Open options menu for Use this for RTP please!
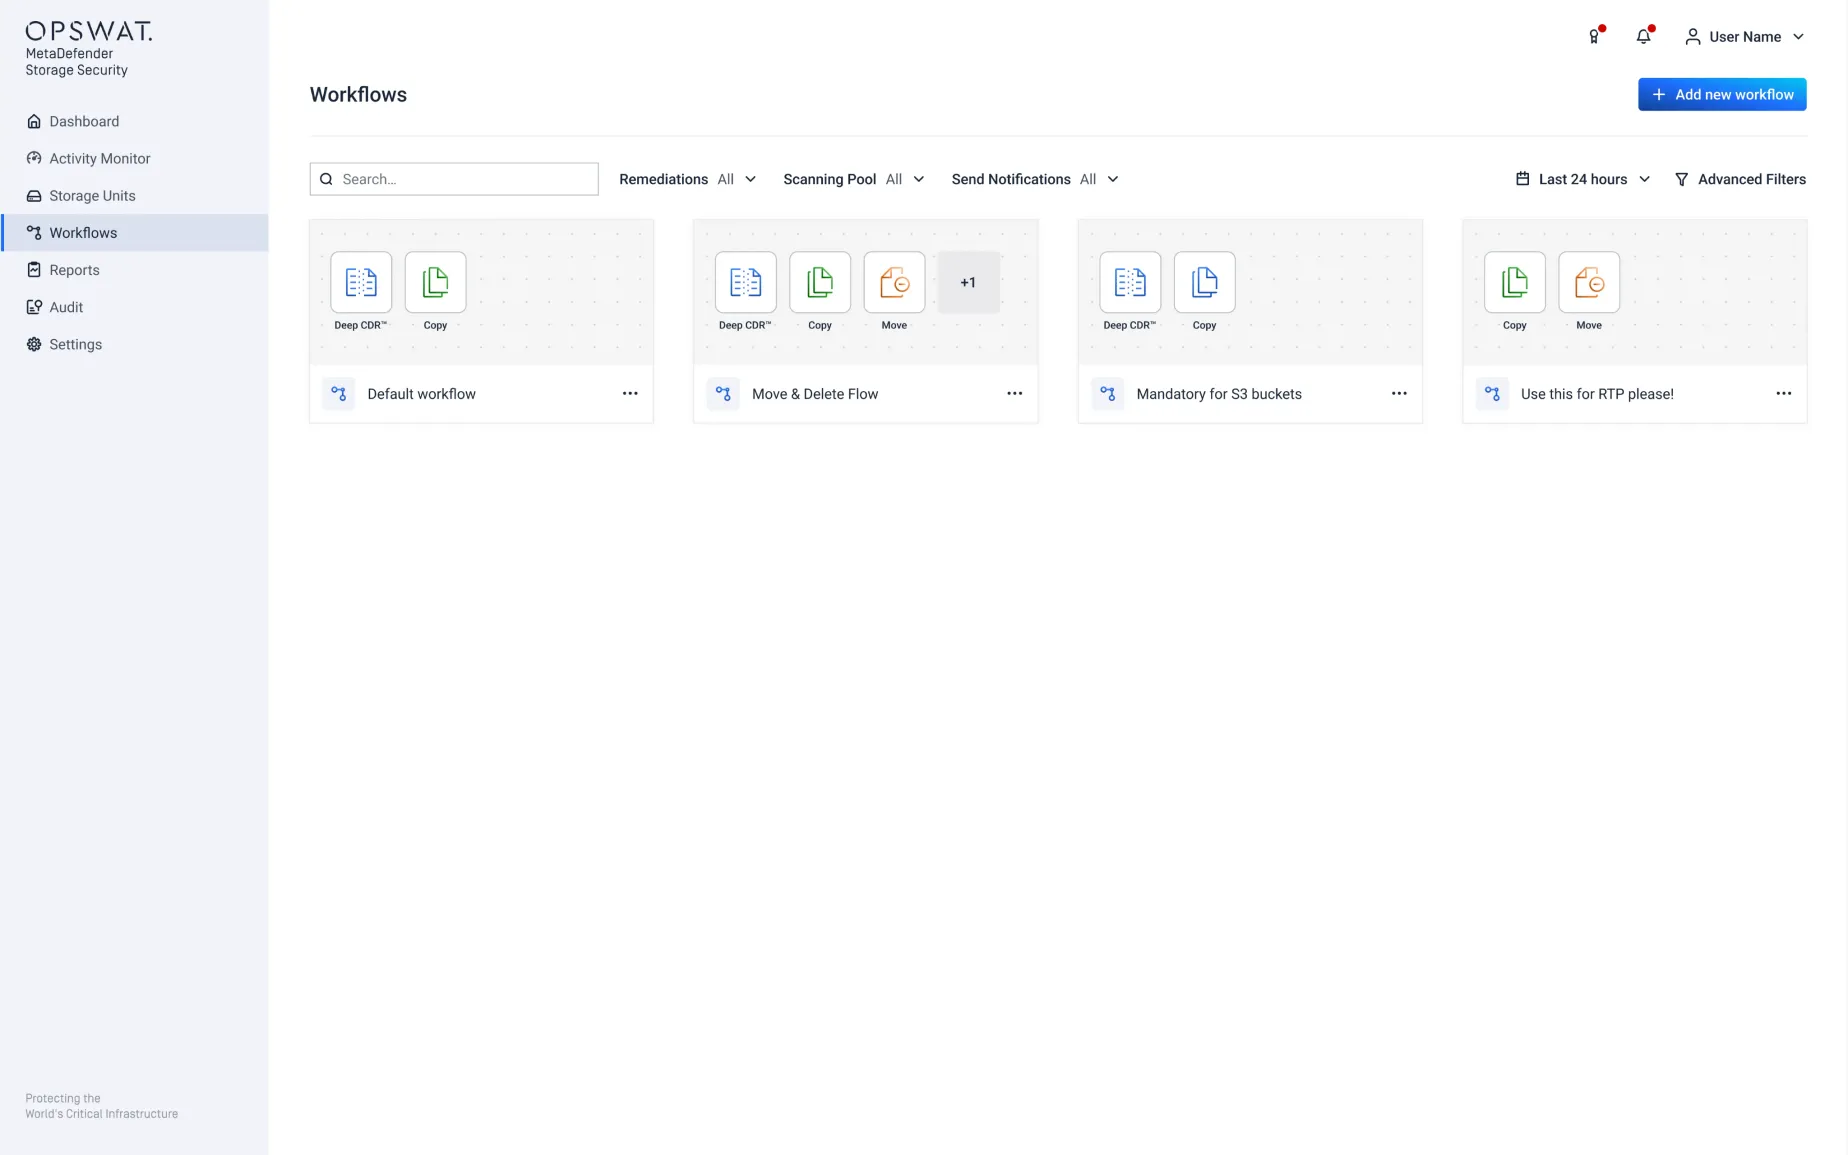The height and width of the screenshot is (1155, 1848). (x=1783, y=394)
